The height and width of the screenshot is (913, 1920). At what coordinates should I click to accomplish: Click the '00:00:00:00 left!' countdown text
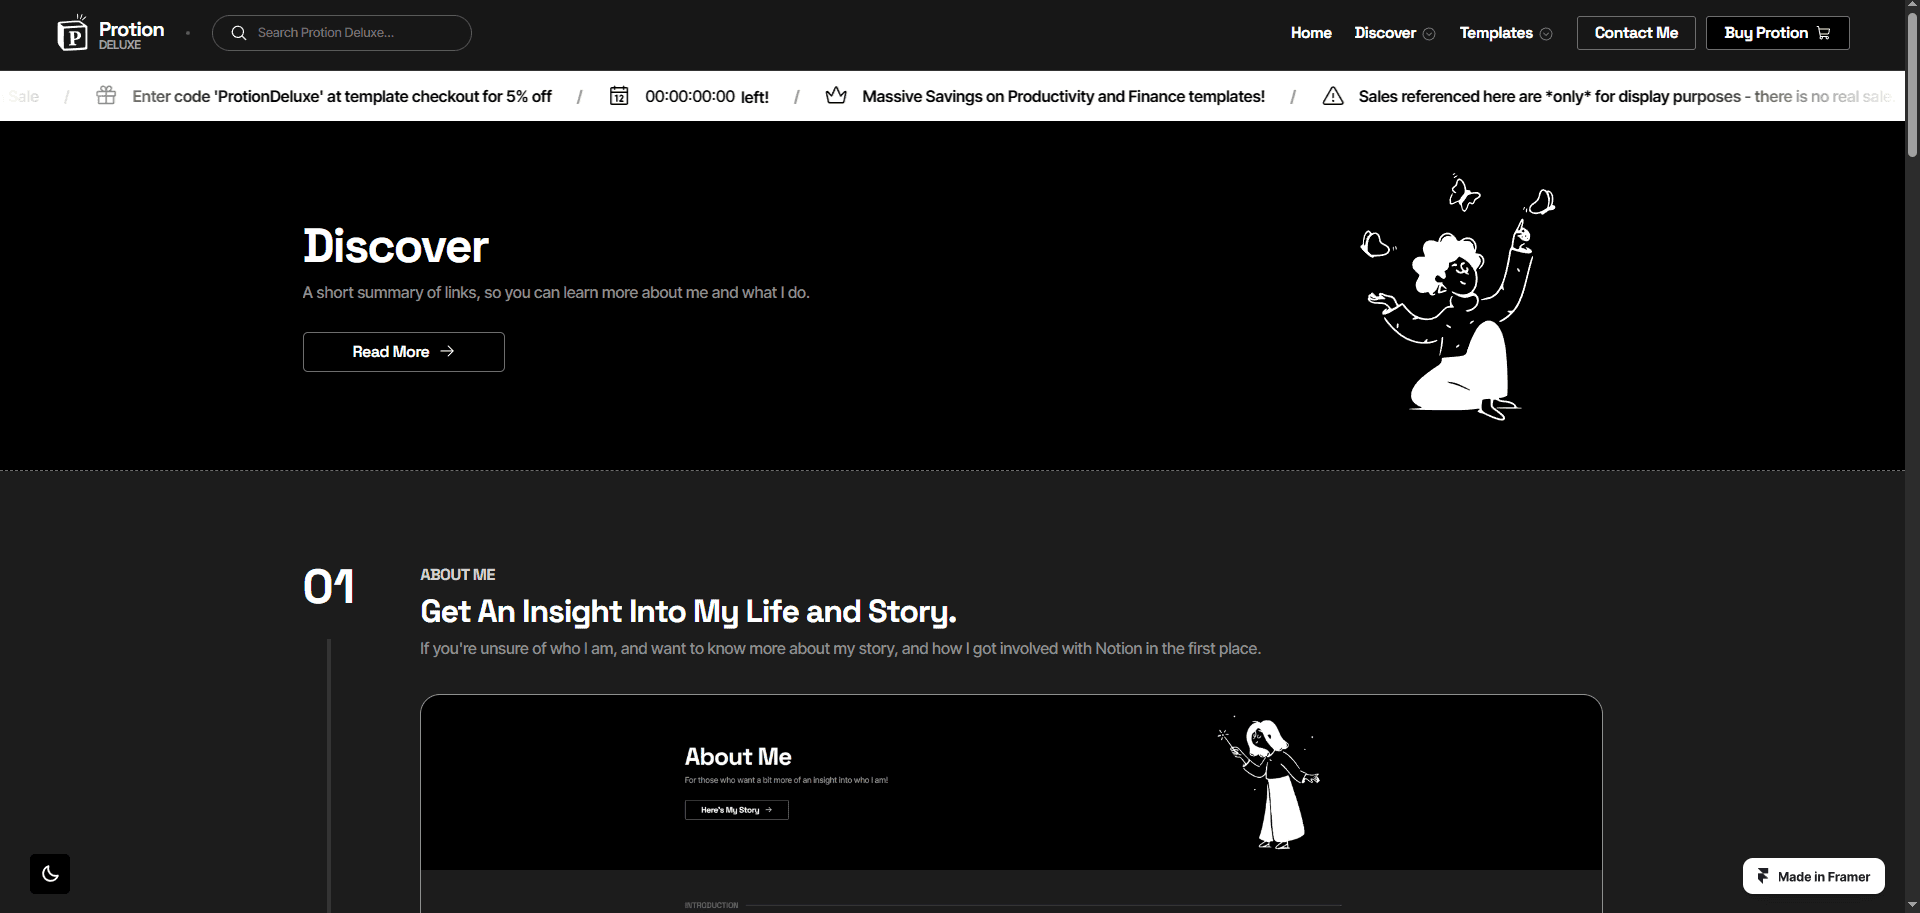tap(707, 96)
